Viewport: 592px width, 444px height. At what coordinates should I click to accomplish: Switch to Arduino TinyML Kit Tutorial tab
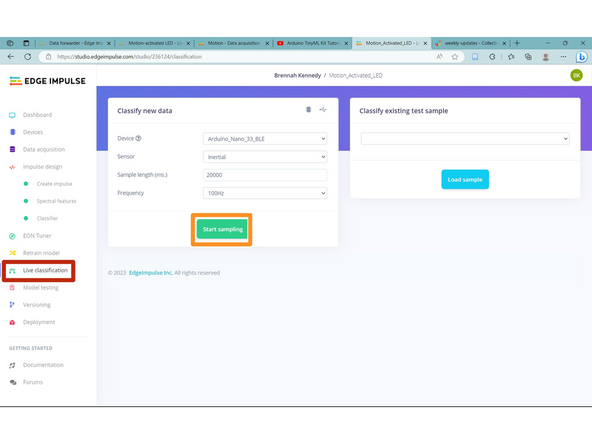click(312, 43)
